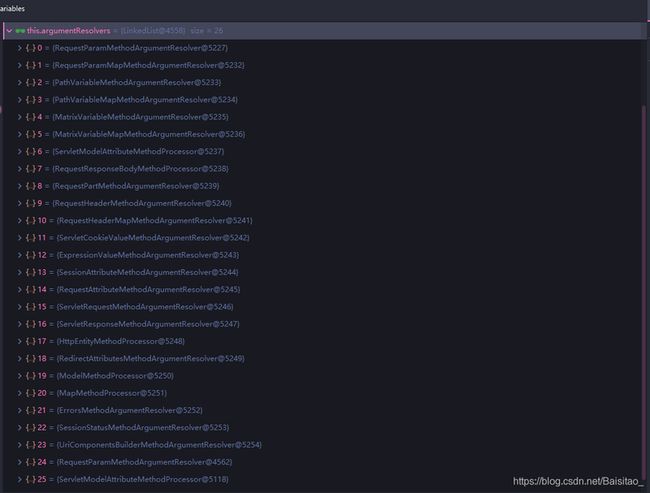The height and width of the screenshot is (493, 650).
Task: Click object icon of entry 22
Action: coord(31,428)
